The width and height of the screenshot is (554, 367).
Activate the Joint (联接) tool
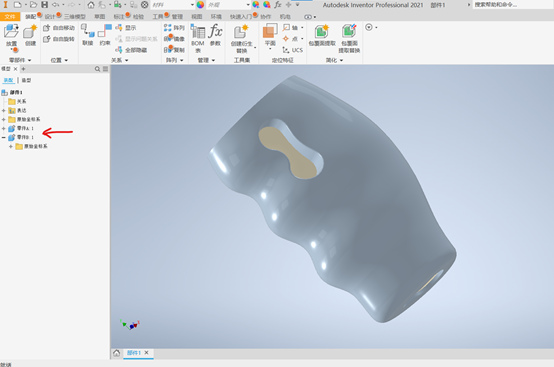pyautogui.click(x=88, y=35)
